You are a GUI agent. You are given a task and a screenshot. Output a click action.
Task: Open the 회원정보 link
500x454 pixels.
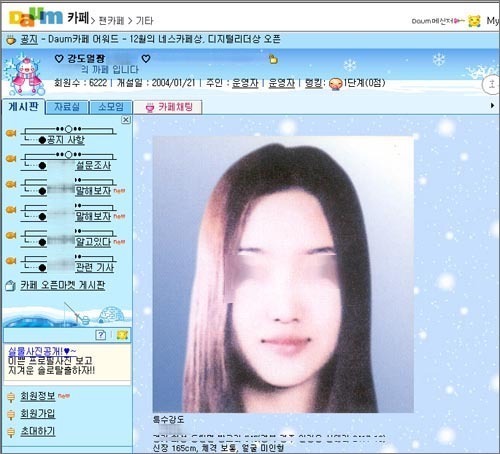pos(38,396)
